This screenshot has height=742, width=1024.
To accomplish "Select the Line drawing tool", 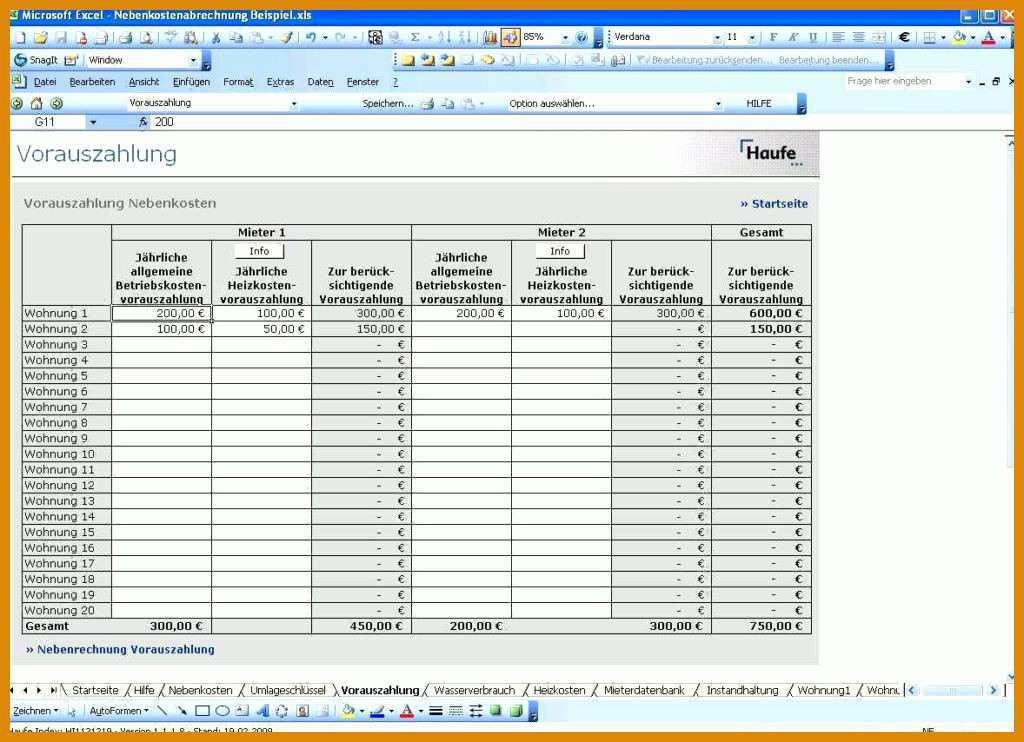I will [x=162, y=711].
